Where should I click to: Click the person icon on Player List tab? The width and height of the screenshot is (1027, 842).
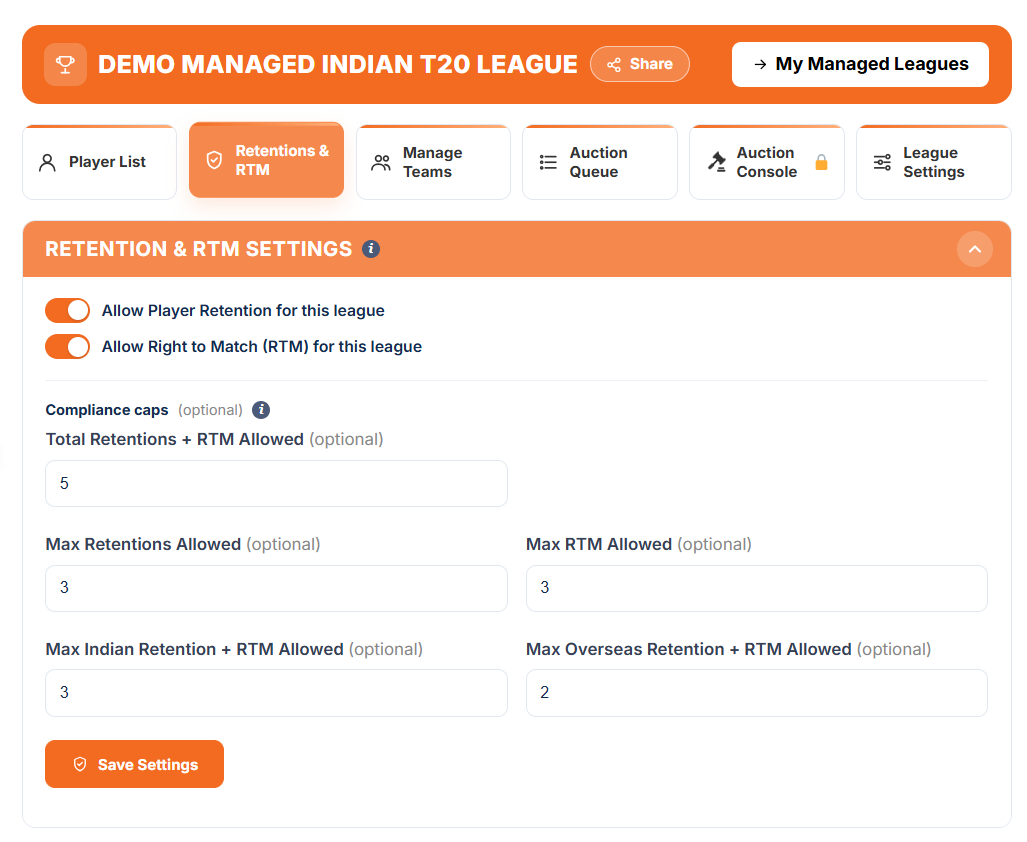click(x=47, y=162)
